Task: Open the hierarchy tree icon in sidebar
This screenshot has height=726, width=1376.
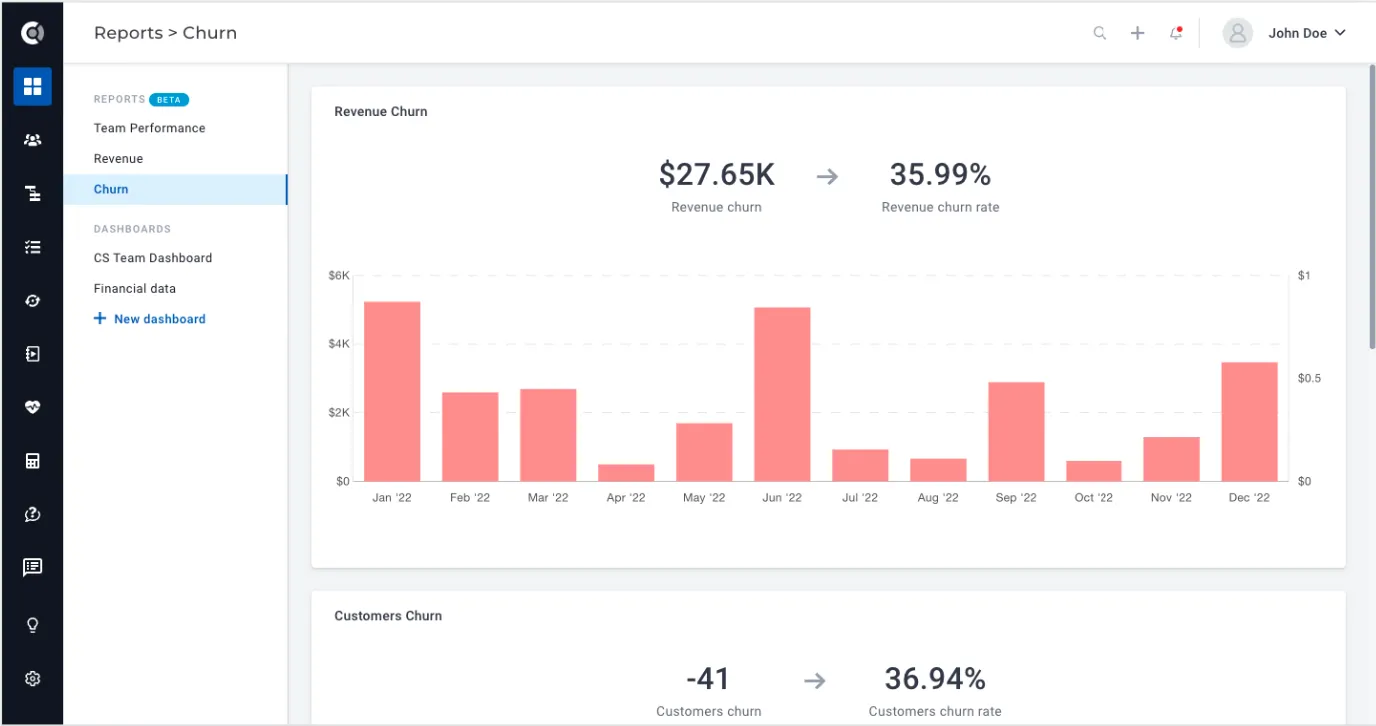Action: tap(32, 193)
